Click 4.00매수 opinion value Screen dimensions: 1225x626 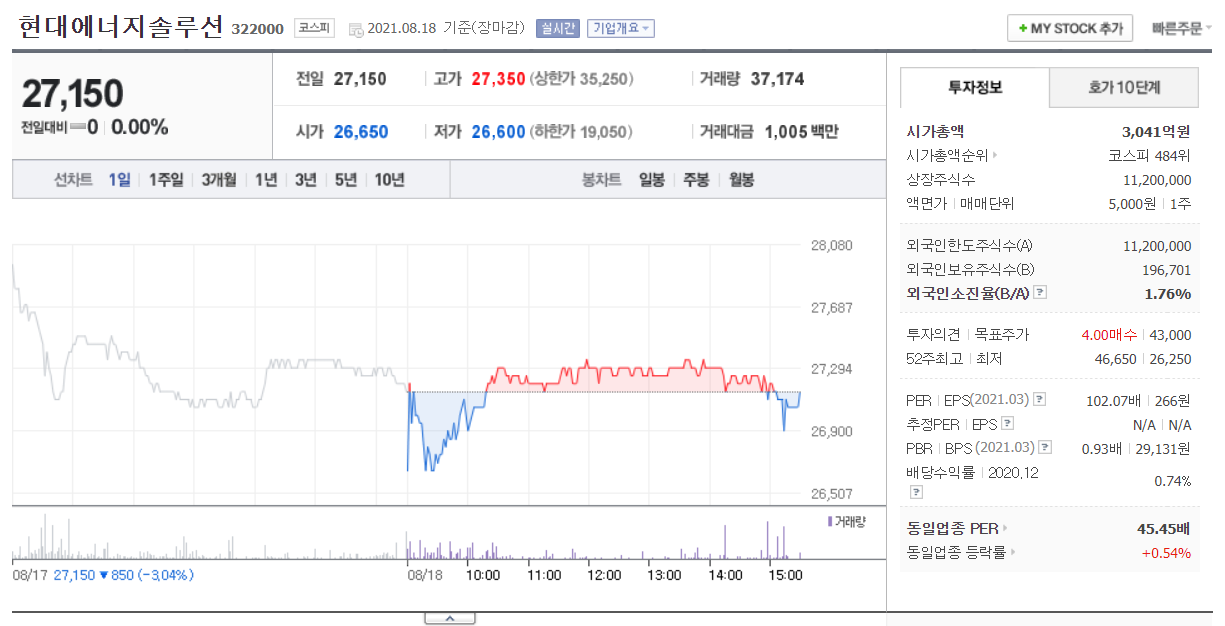[x=1108, y=335]
